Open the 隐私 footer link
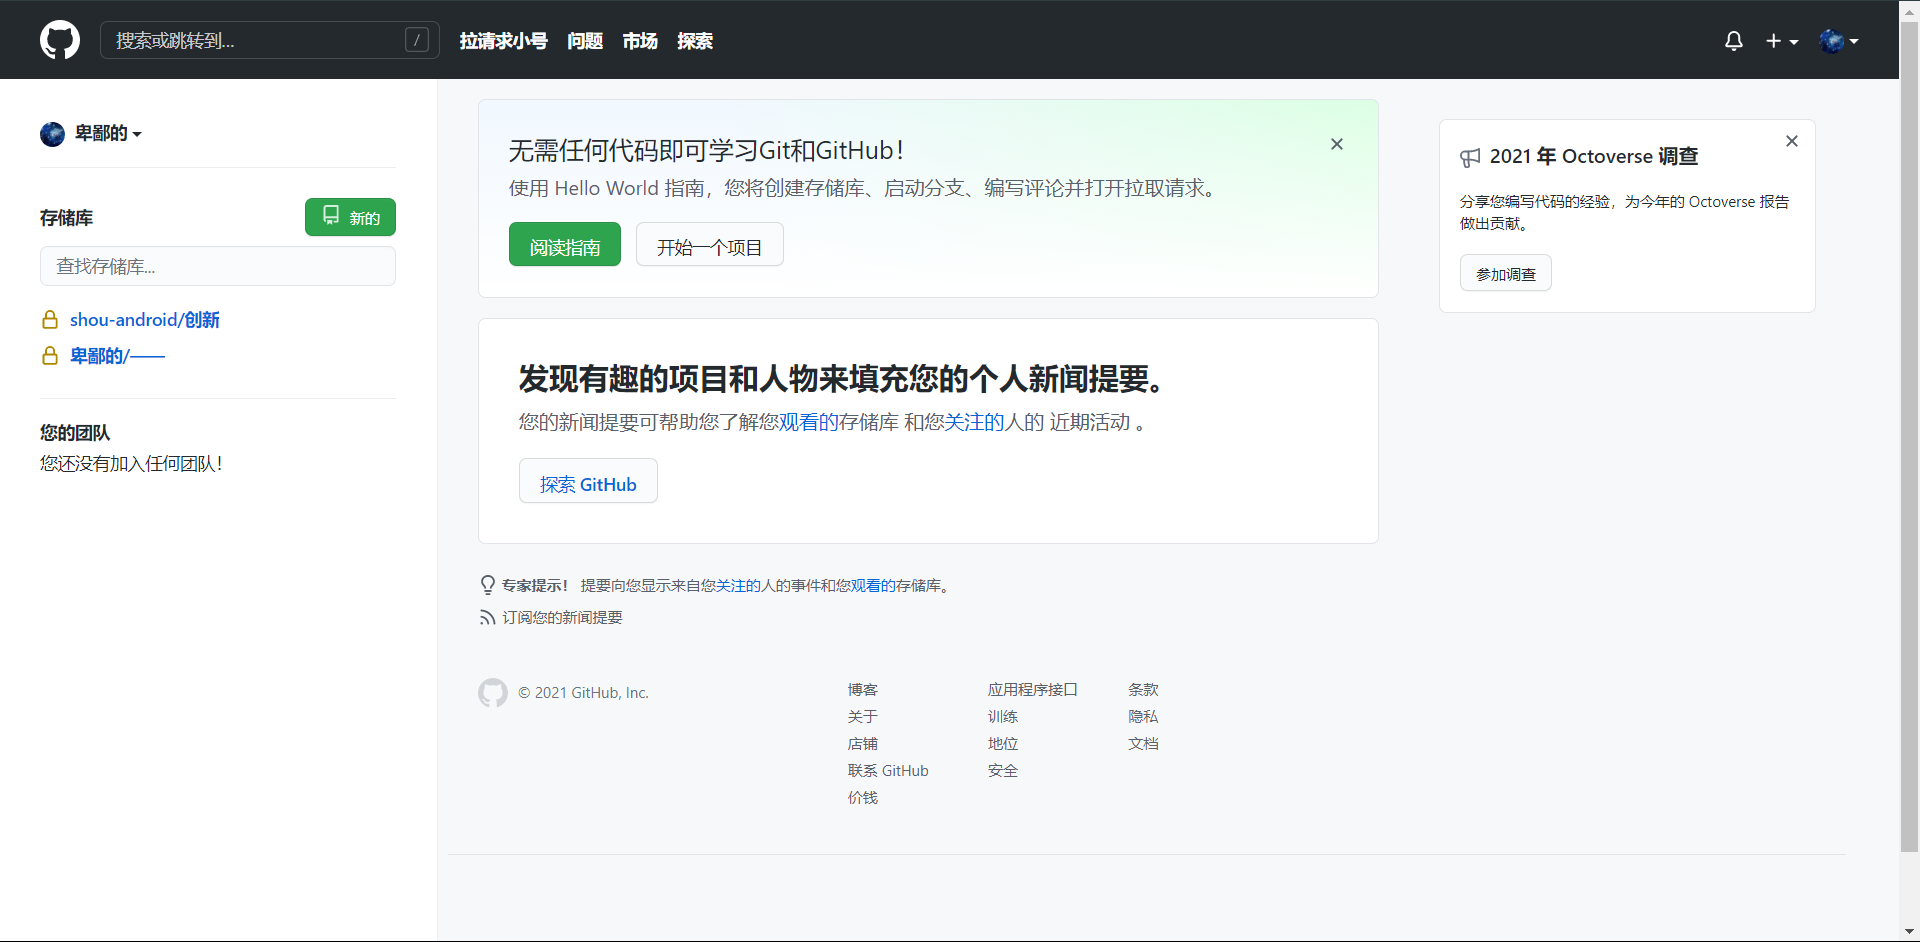 pos(1143,717)
